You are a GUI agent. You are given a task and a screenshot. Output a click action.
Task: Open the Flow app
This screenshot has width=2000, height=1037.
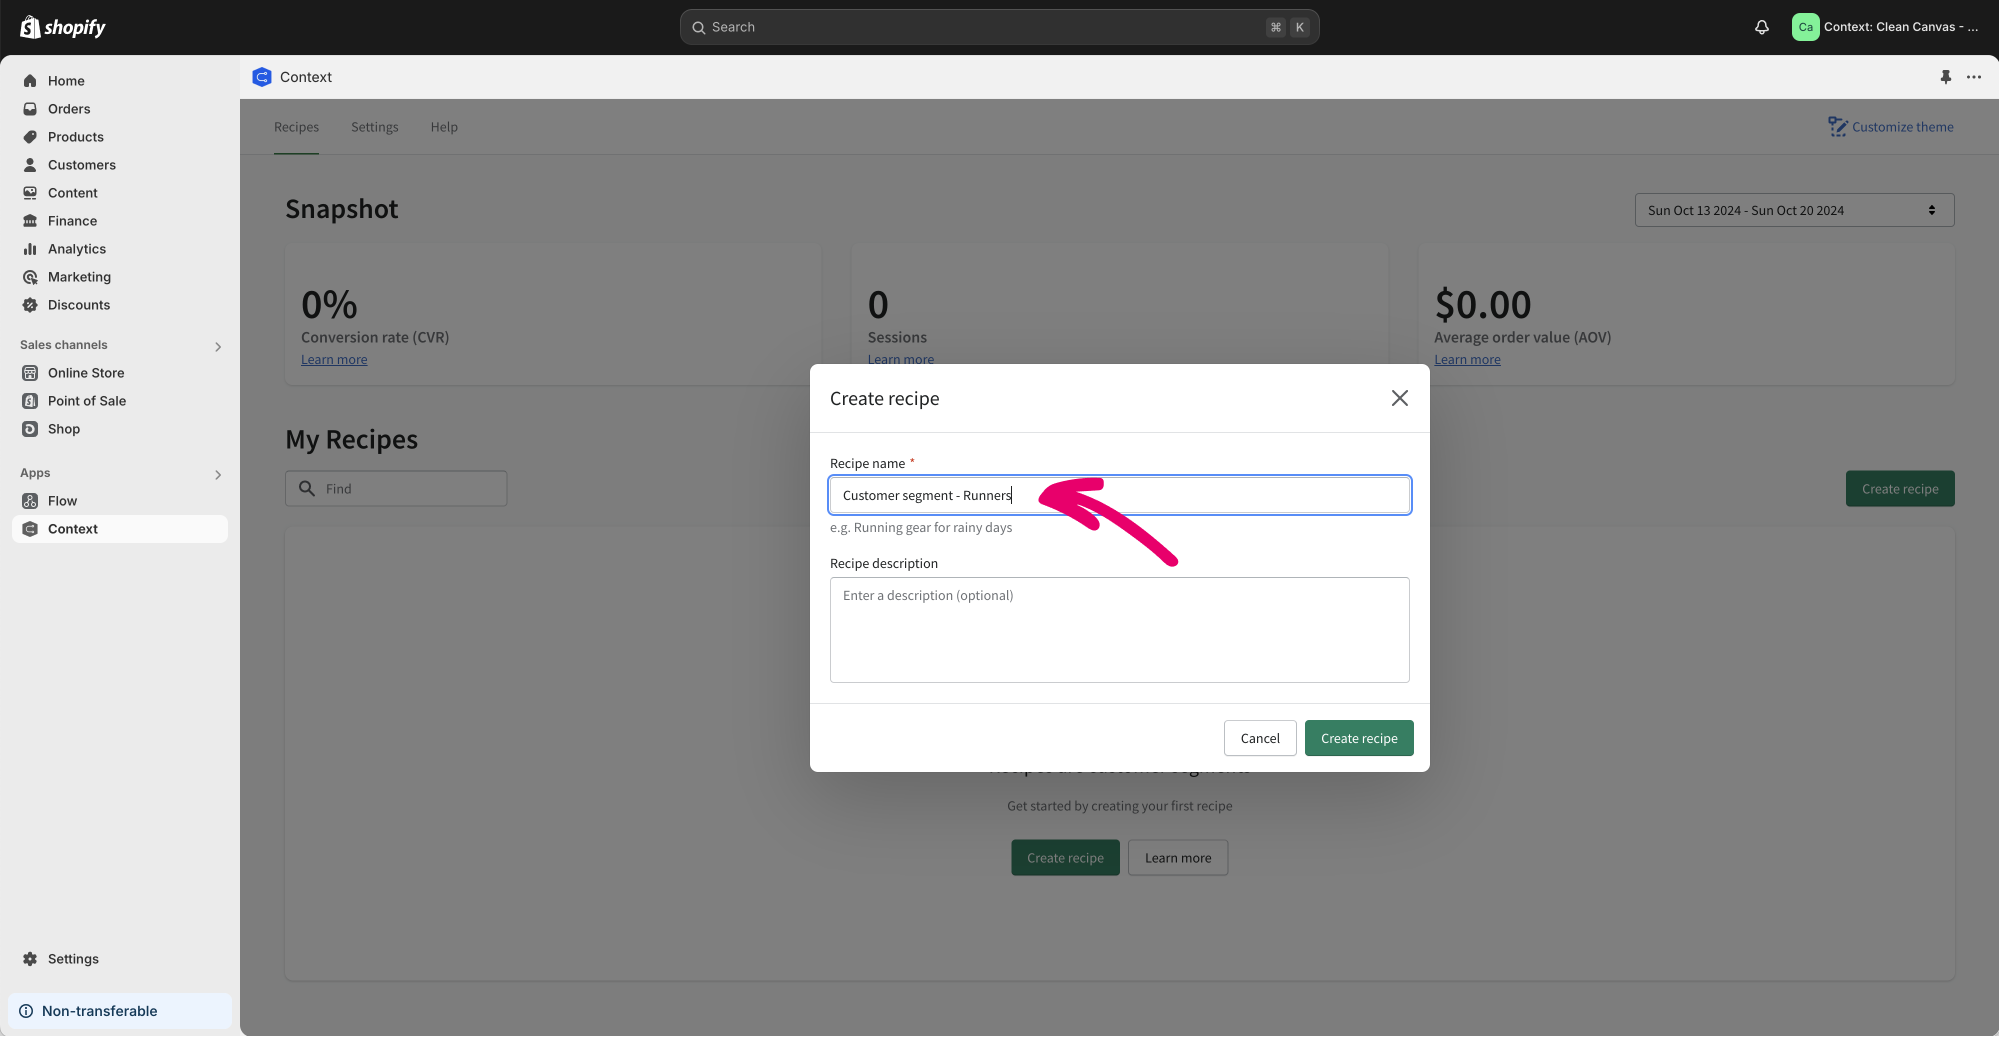62,501
